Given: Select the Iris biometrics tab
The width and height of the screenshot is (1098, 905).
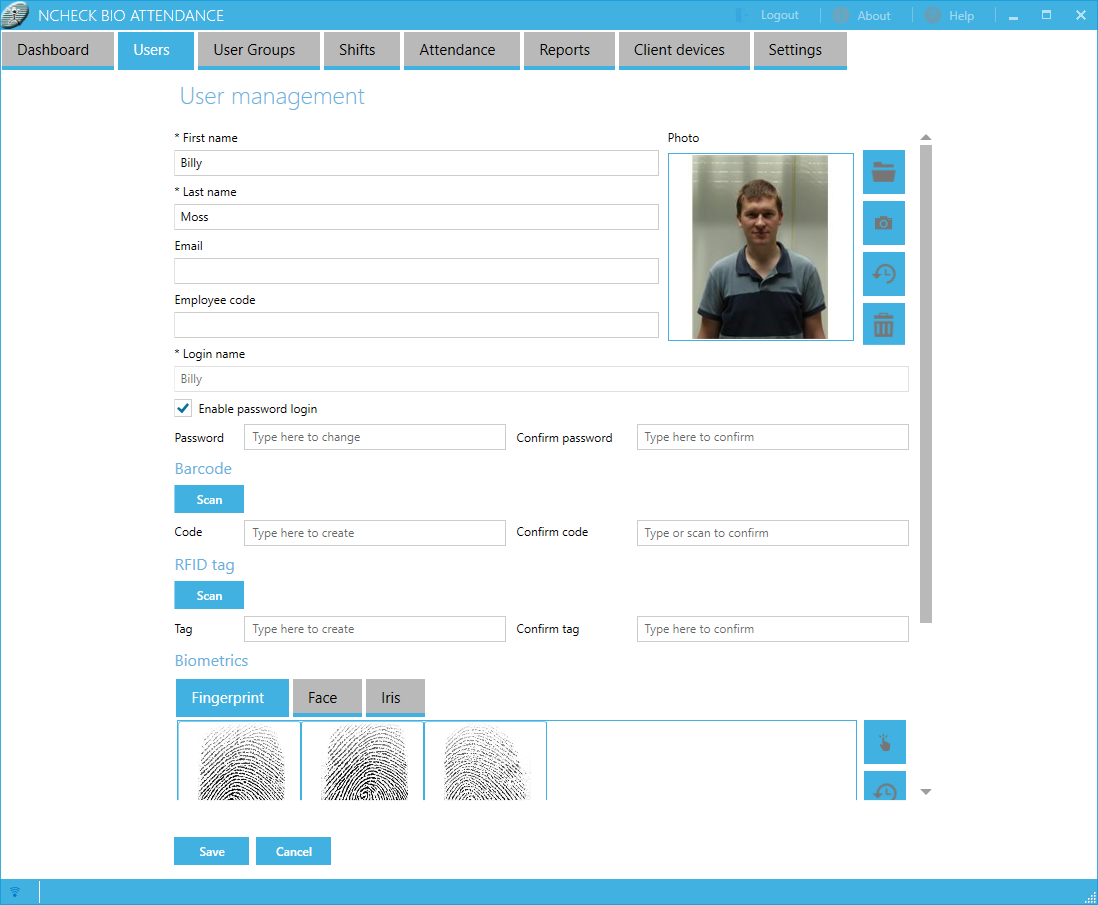Looking at the screenshot, I should (390, 698).
